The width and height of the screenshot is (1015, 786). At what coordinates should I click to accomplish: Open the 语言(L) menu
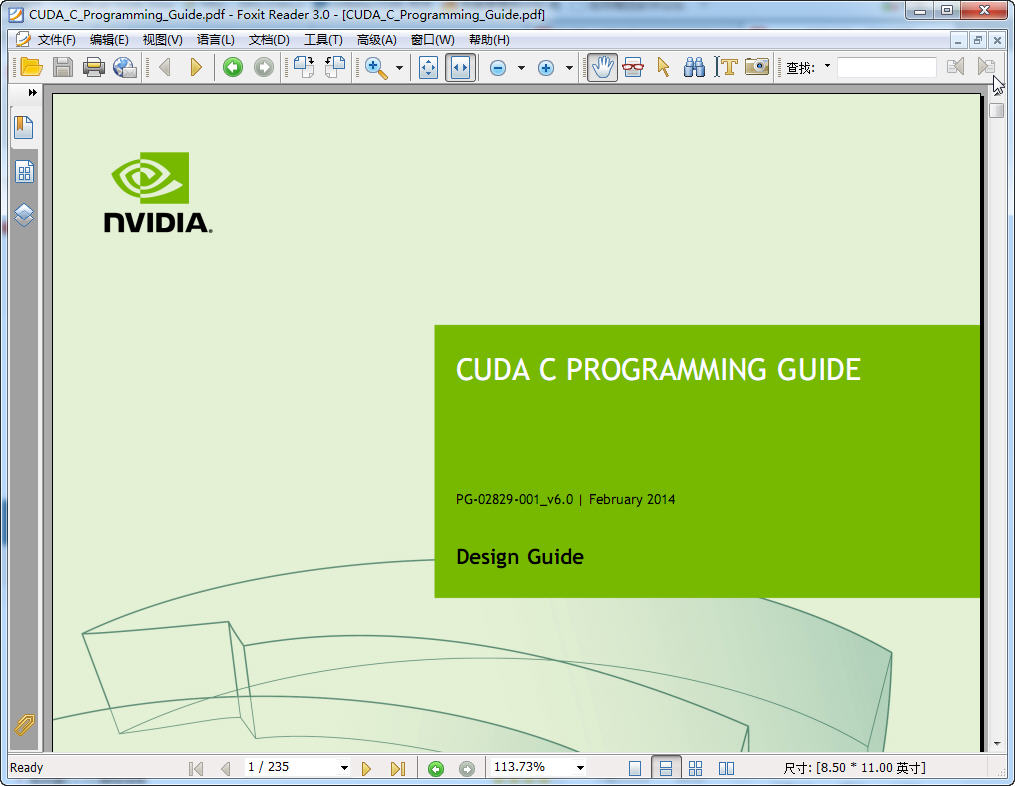216,40
